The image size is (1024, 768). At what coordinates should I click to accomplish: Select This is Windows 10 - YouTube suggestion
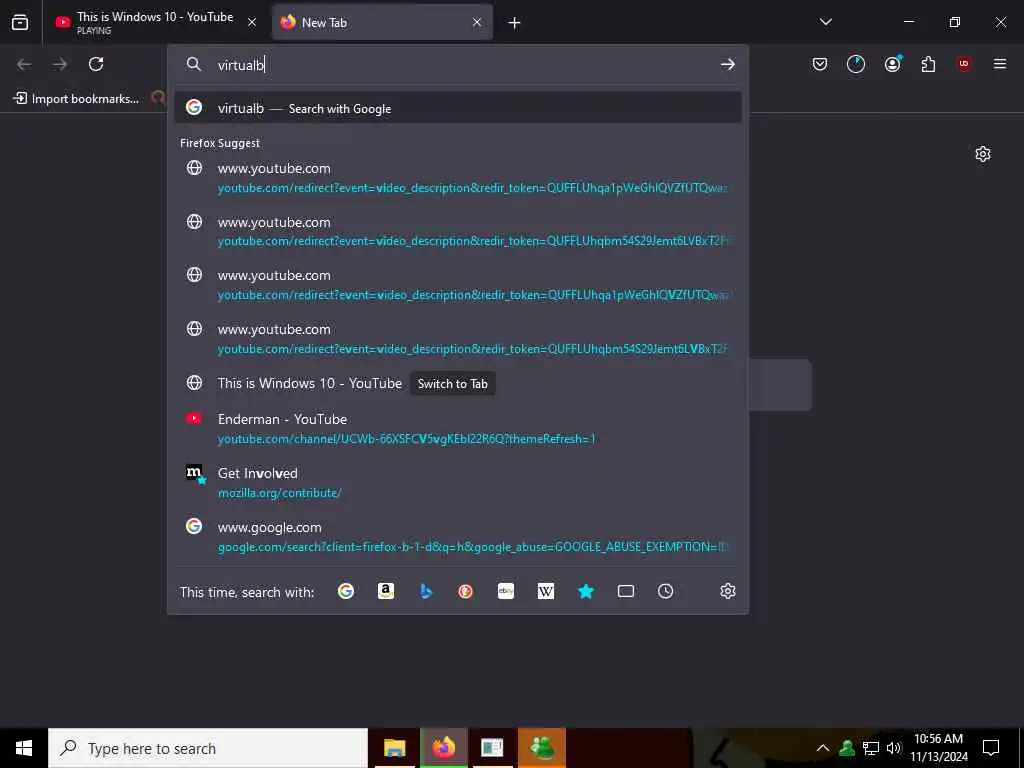(x=310, y=383)
